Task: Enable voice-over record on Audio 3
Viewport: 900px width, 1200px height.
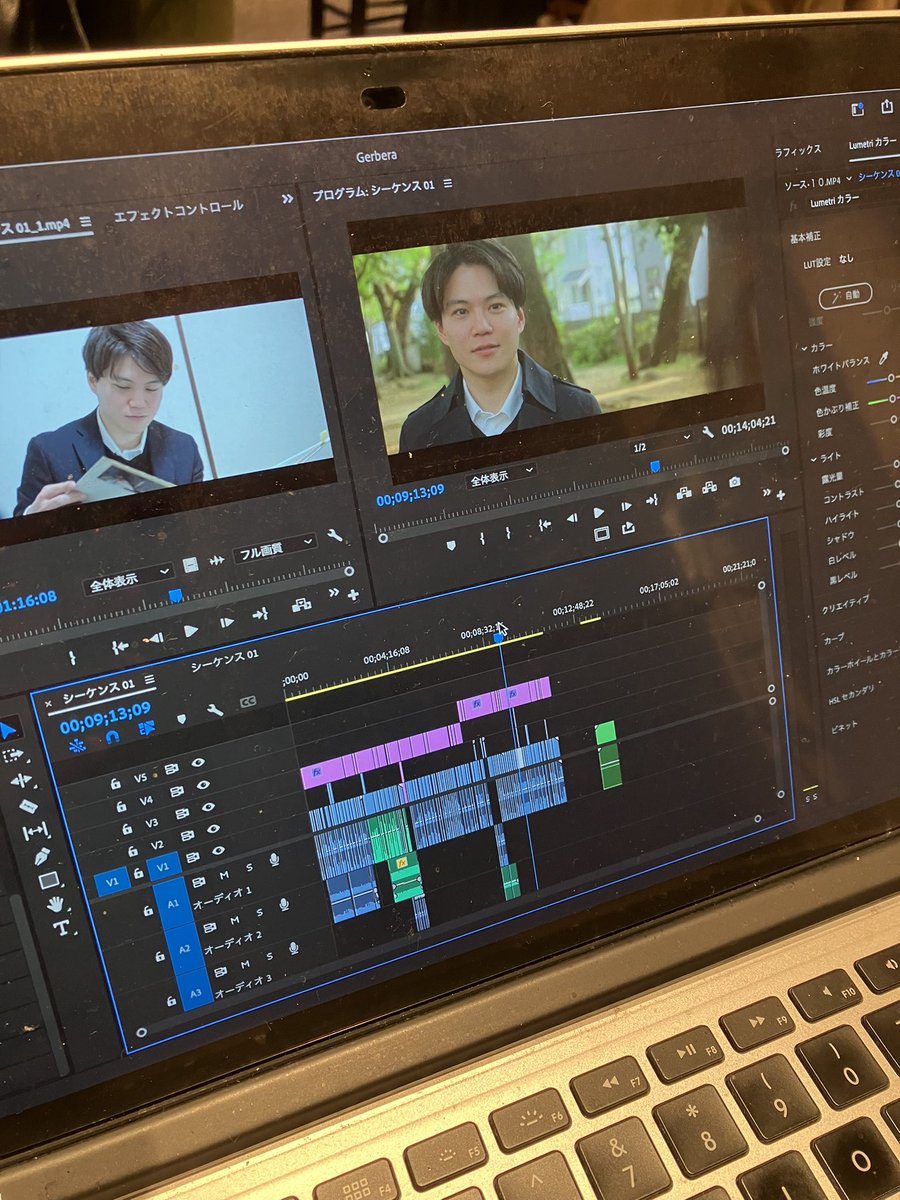Action: 293,947
